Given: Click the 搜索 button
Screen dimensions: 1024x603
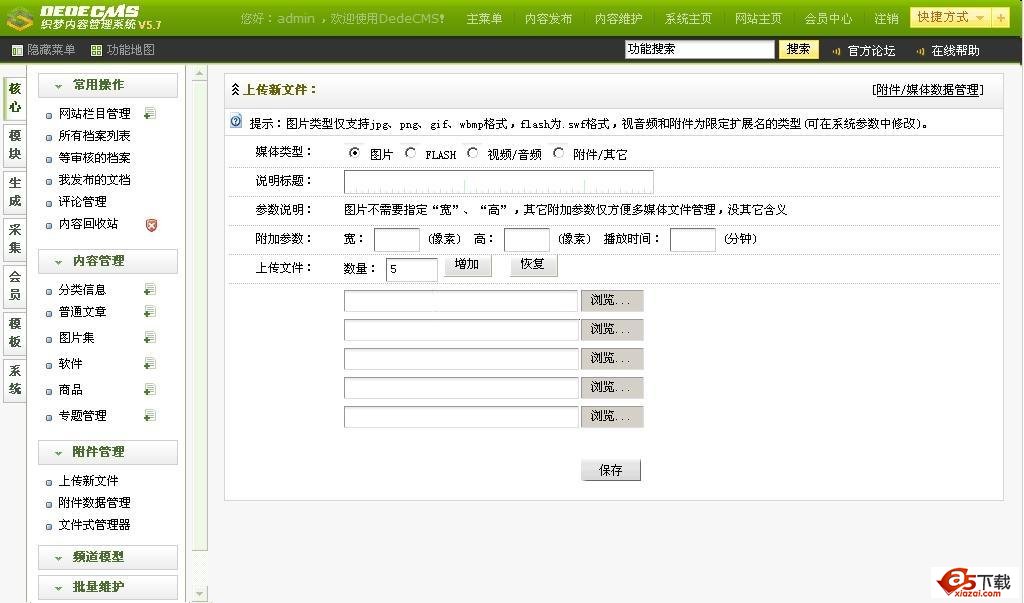Looking at the screenshot, I should point(798,50).
